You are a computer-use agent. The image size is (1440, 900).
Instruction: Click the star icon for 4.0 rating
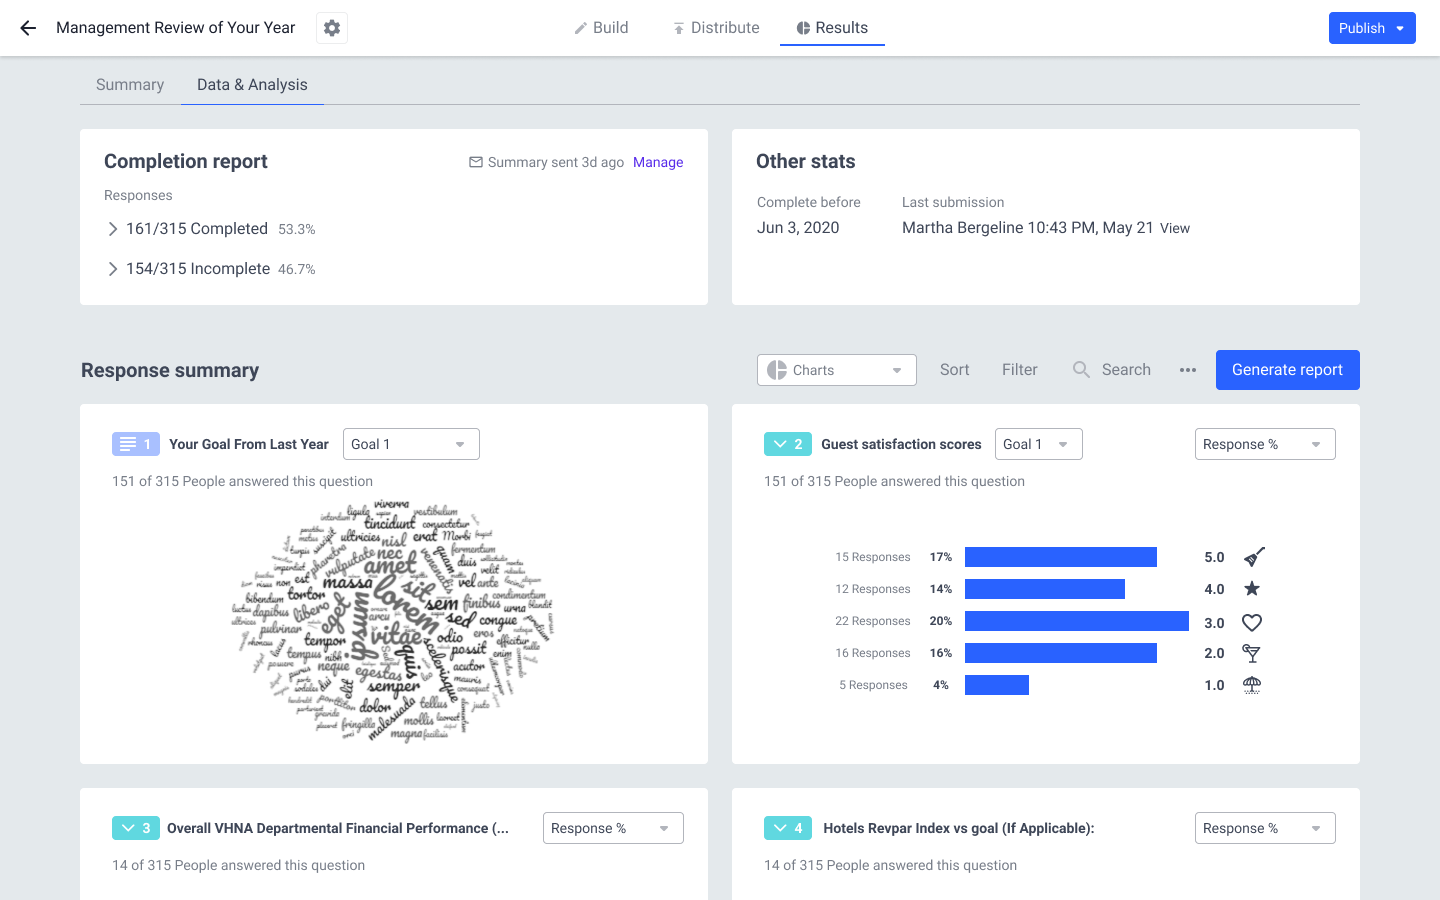pos(1252,589)
